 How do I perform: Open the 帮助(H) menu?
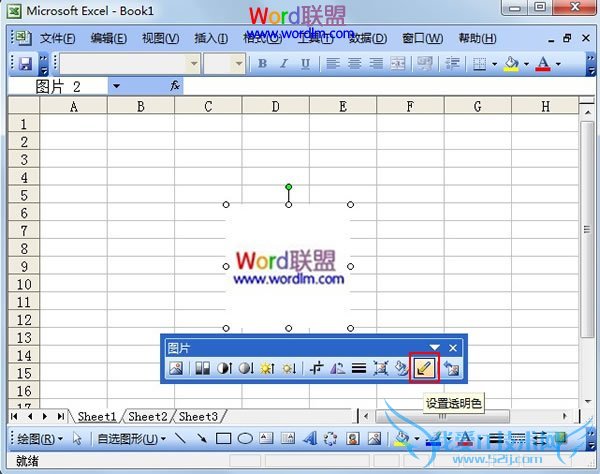click(477, 38)
